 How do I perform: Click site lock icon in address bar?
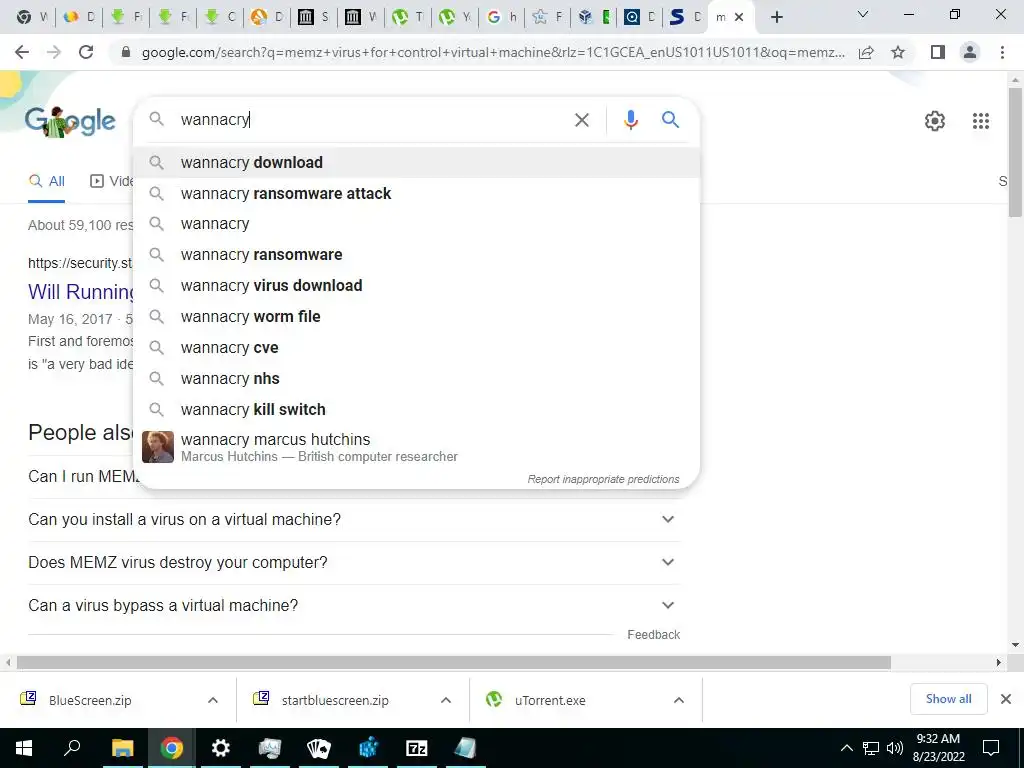pos(126,52)
